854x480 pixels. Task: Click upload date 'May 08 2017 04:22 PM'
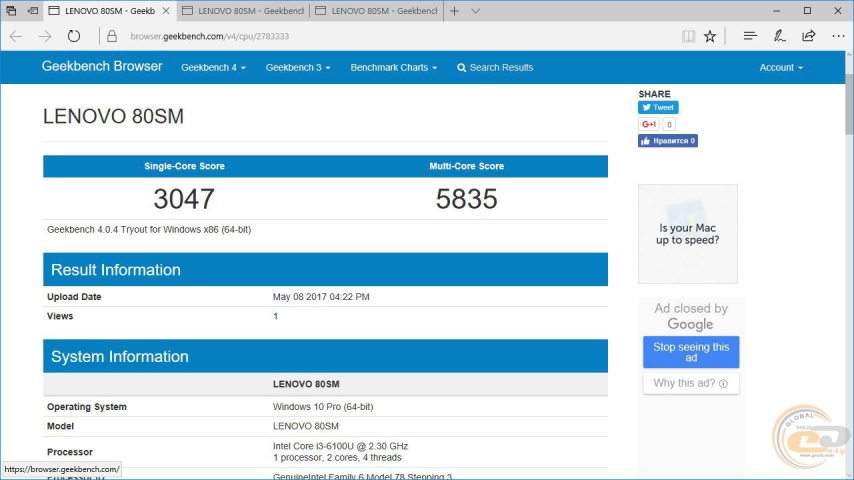(321, 297)
